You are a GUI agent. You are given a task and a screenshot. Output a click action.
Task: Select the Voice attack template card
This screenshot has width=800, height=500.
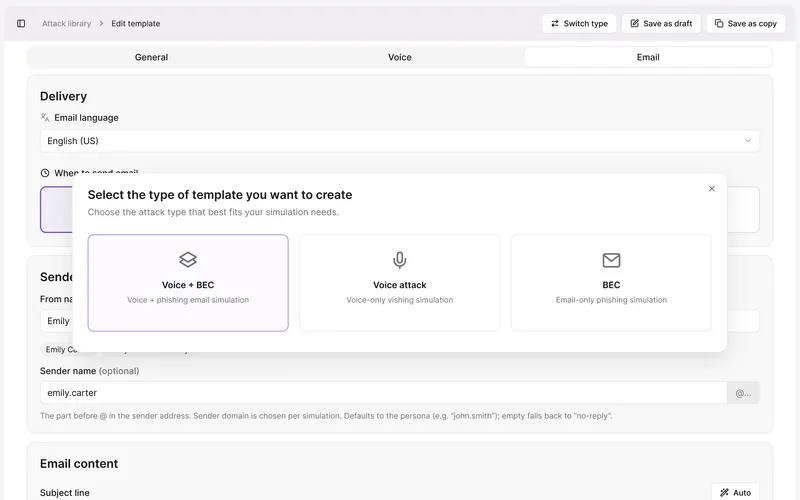click(399, 283)
